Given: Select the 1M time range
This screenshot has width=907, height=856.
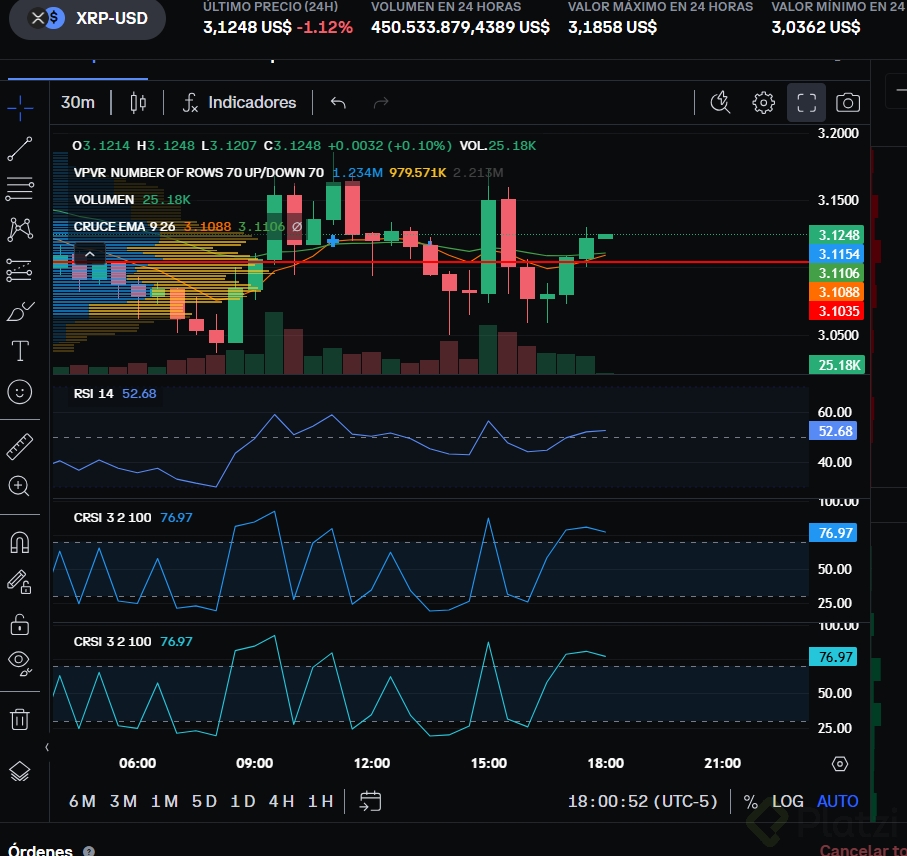Looking at the screenshot, I should pos(164,802).
